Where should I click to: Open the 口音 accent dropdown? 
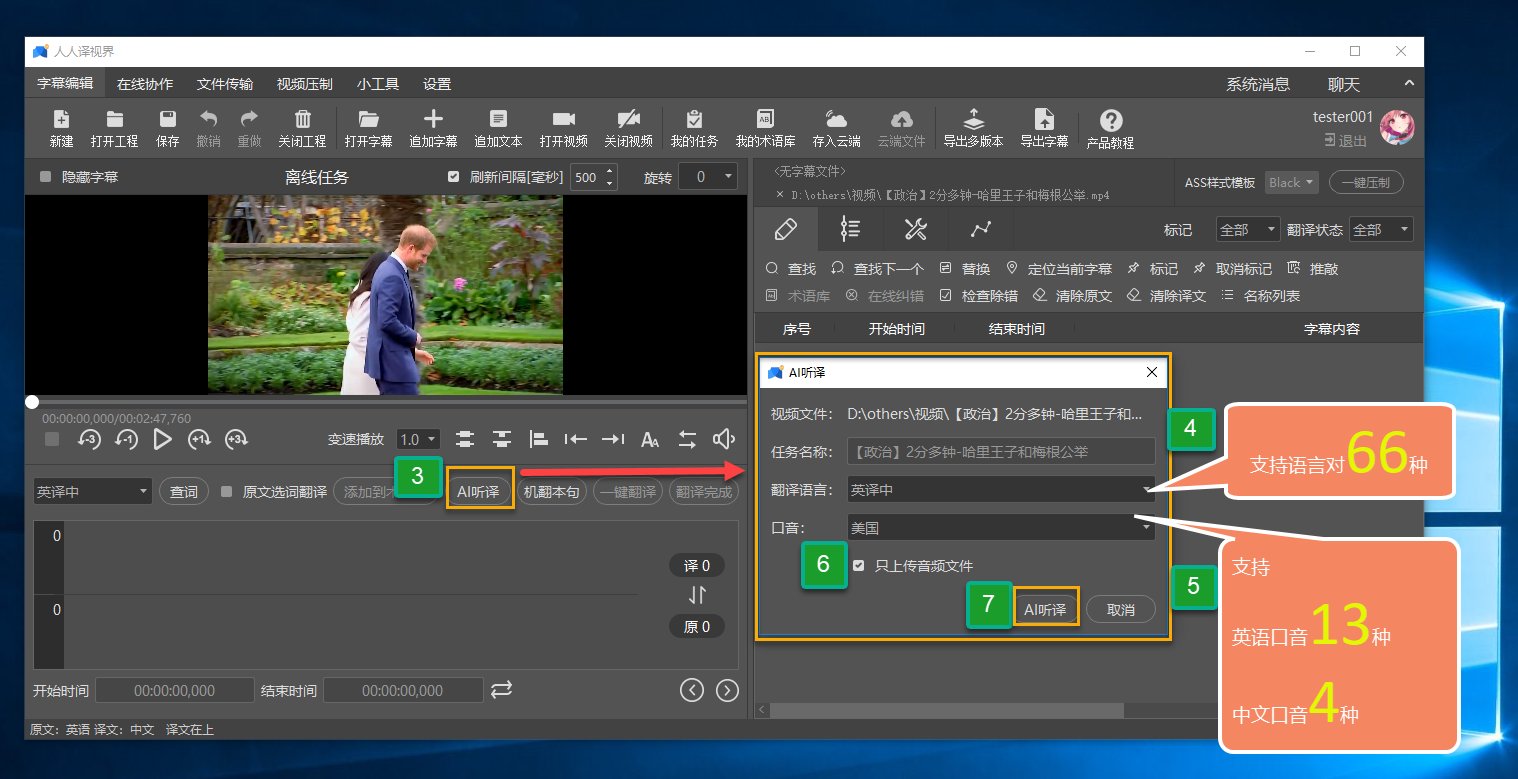tap(1000, 527)
